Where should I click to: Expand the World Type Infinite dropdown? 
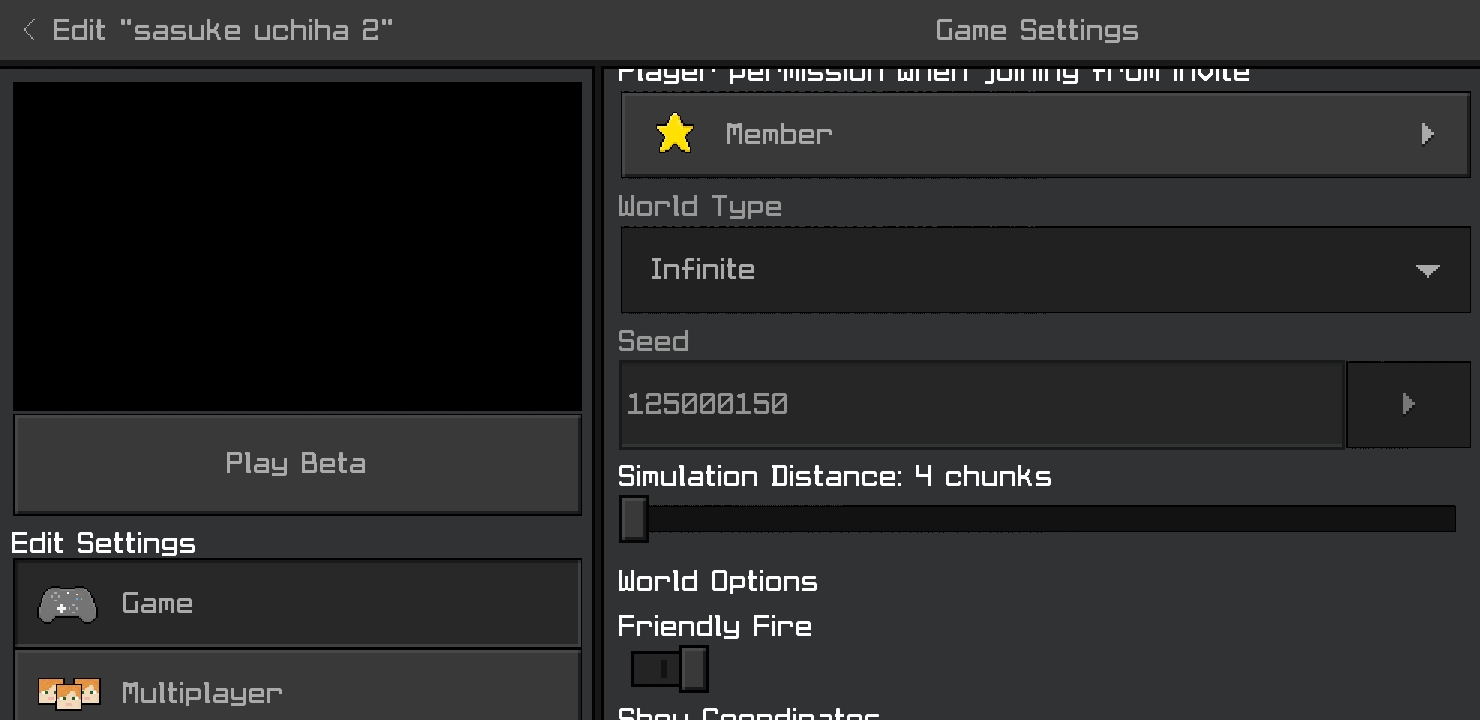1045,270
